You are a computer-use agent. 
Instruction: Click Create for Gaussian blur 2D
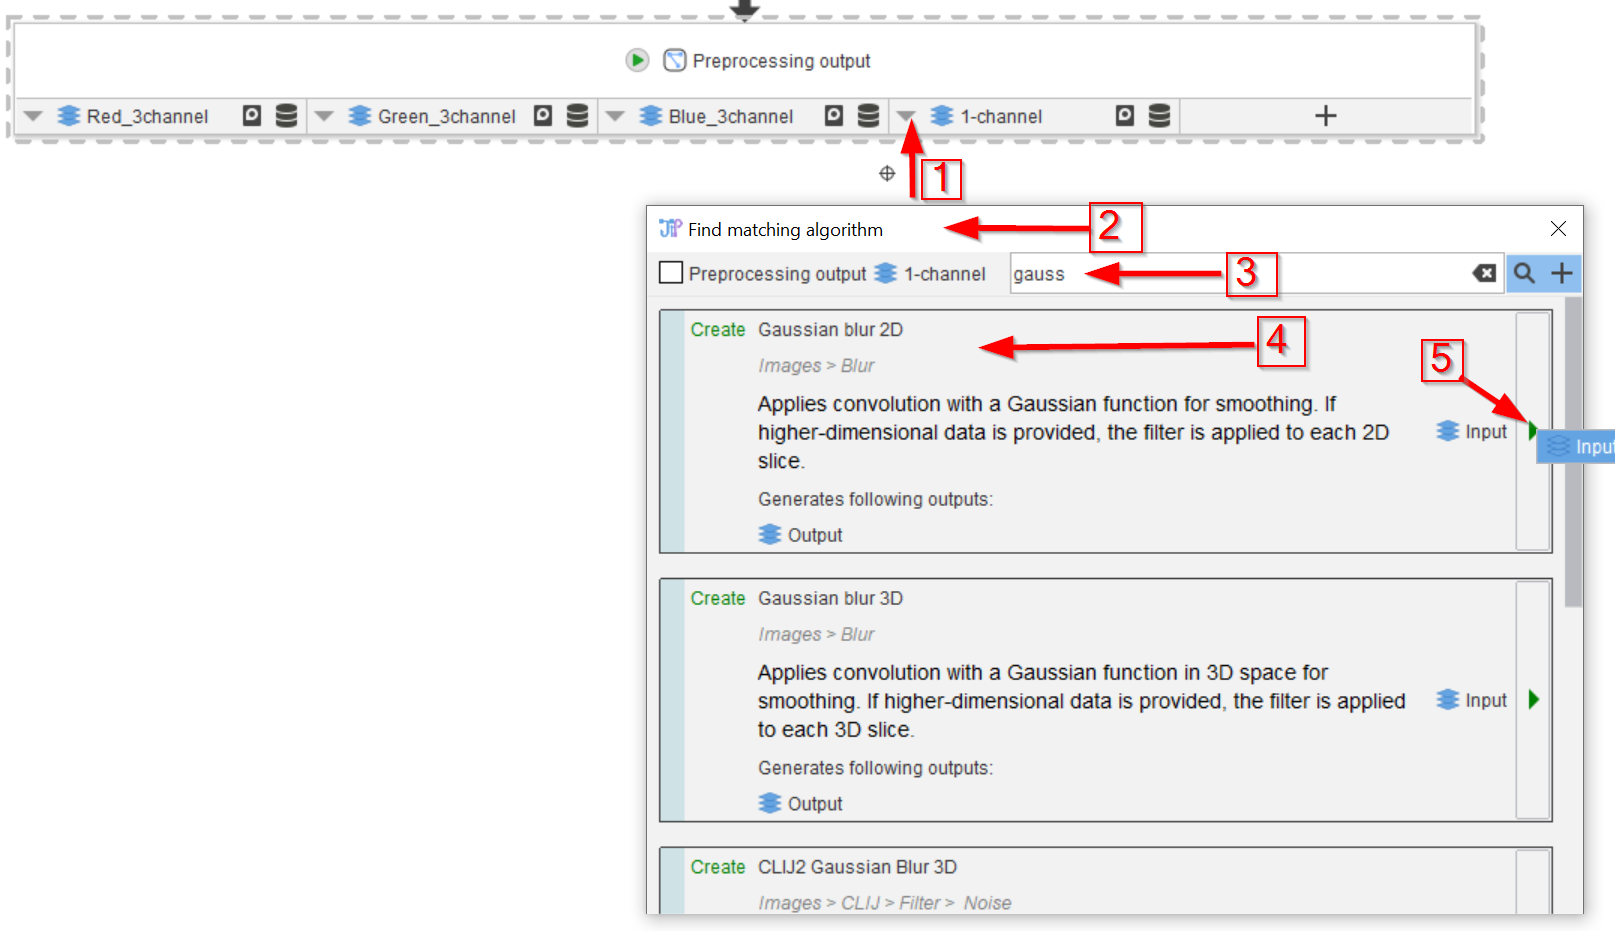717,330
